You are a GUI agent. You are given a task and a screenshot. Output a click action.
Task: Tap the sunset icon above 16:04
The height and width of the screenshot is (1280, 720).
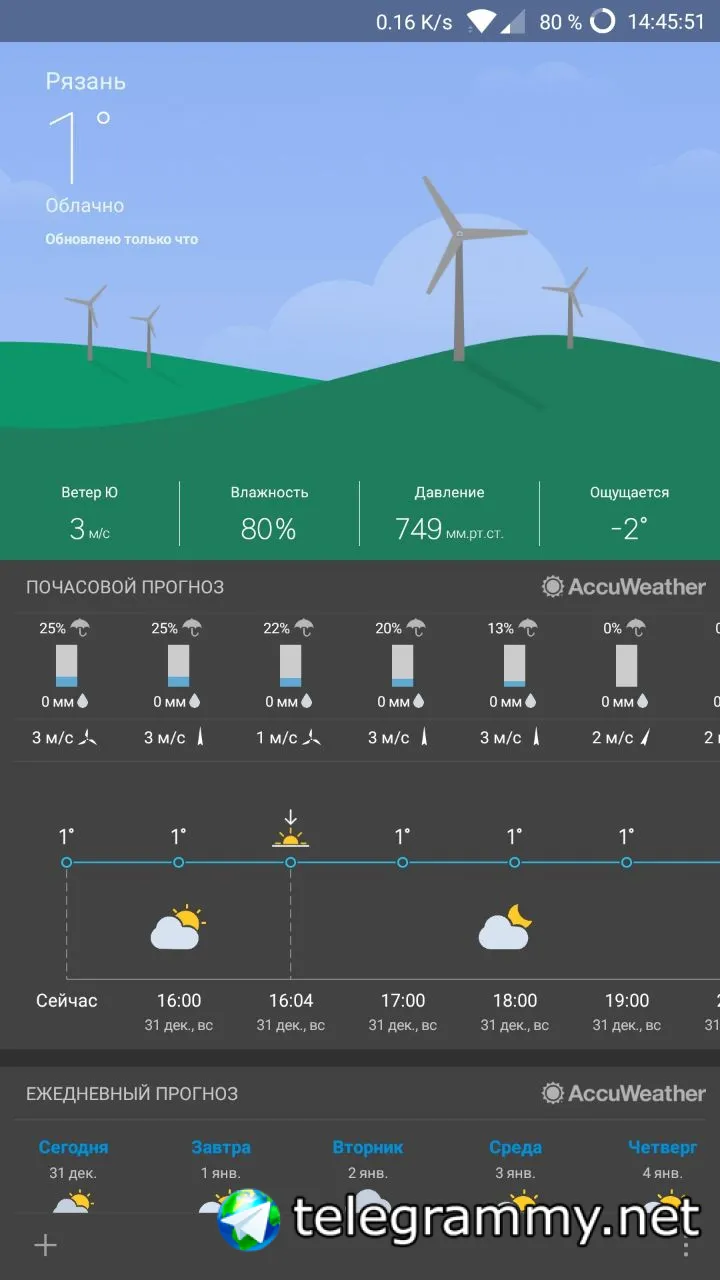point(290,829)
